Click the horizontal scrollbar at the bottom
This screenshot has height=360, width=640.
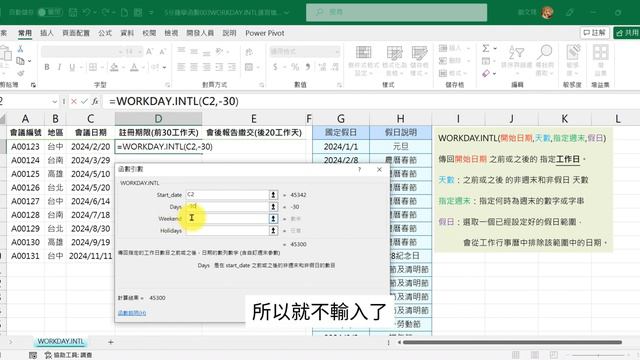[512, 342]
